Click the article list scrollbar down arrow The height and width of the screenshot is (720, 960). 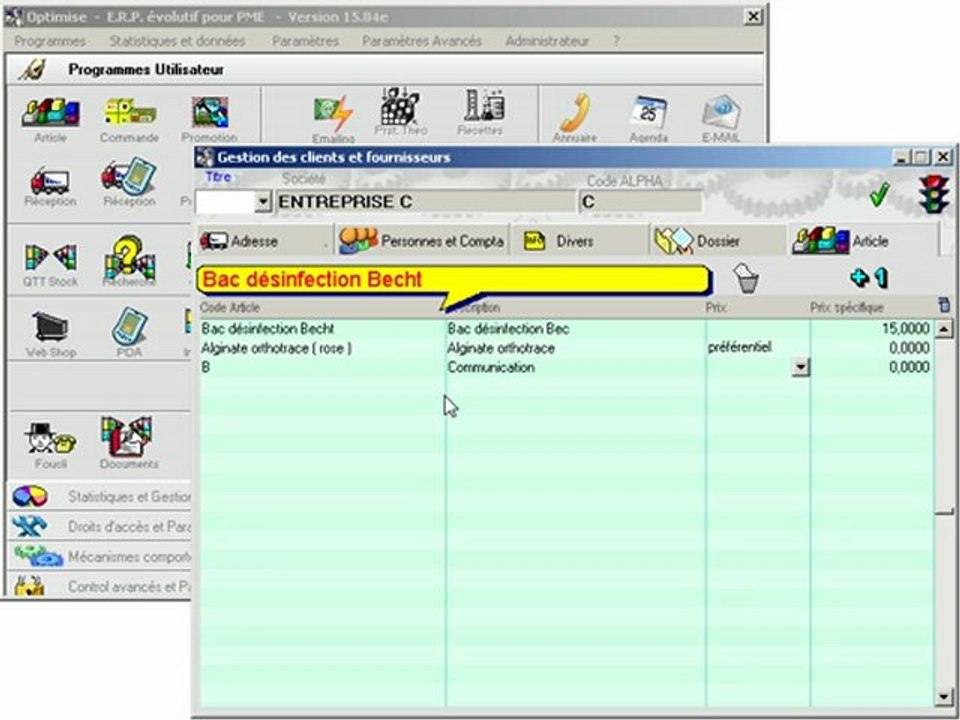coord(943,697)
